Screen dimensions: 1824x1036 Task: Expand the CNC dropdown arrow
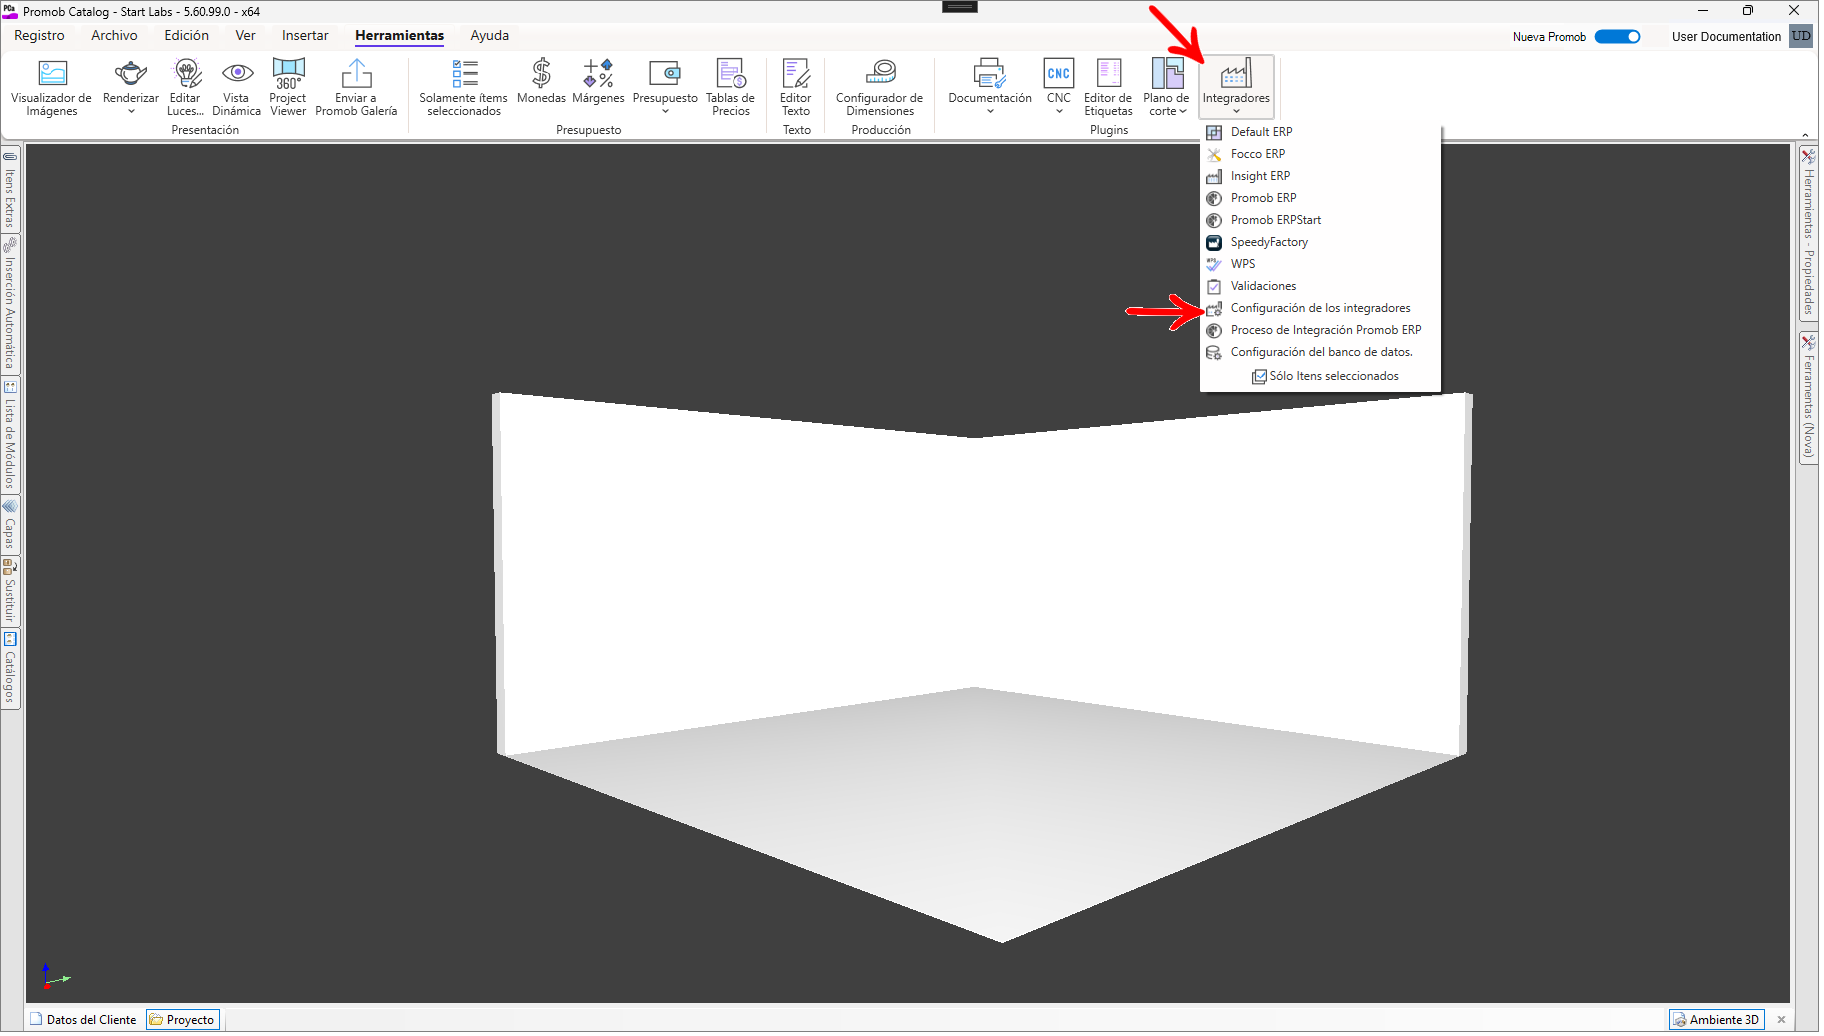click(x=1059, y=111)
